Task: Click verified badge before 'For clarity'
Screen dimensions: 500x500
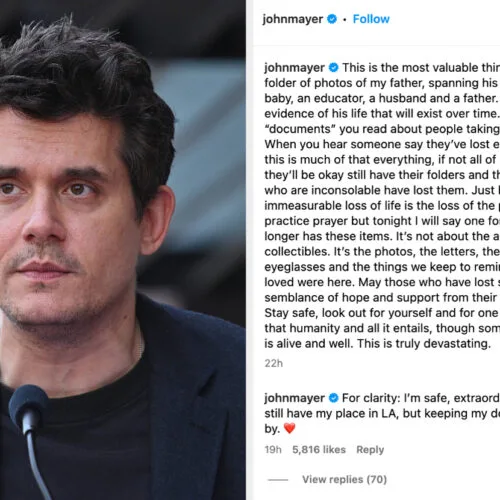Action: tap(333, 398)
